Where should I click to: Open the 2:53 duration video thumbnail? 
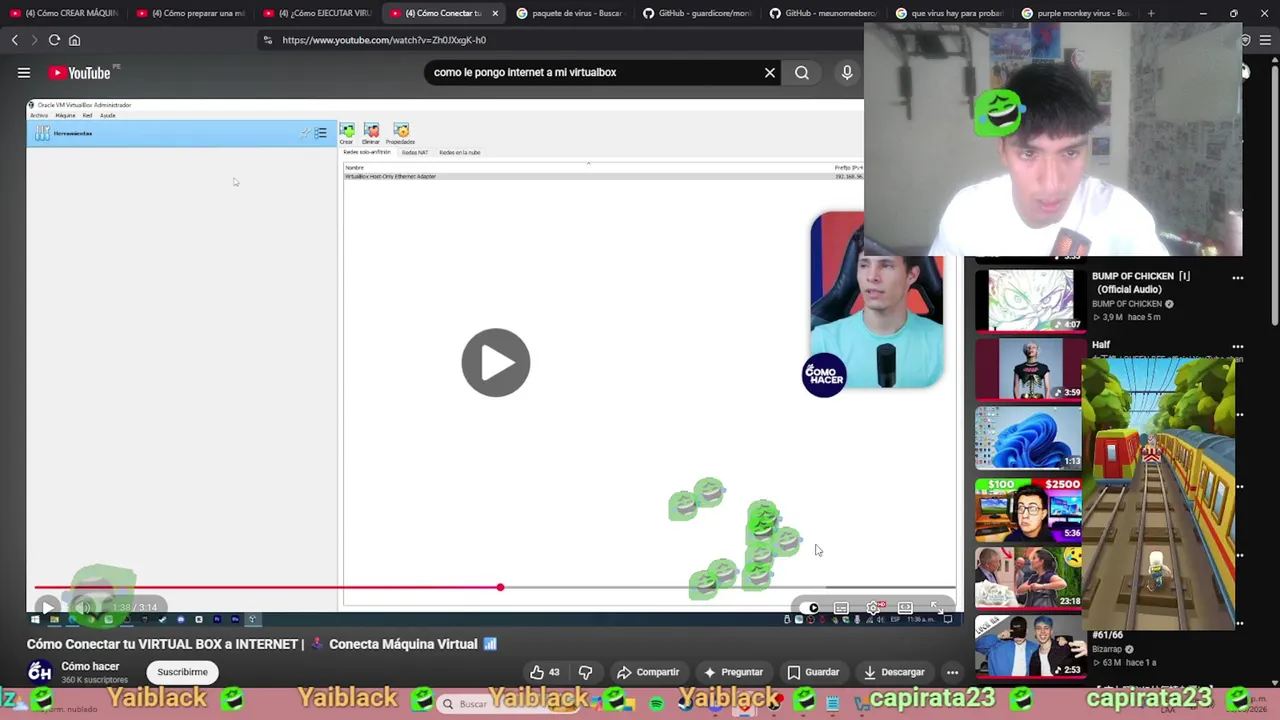pos(1029,647)
